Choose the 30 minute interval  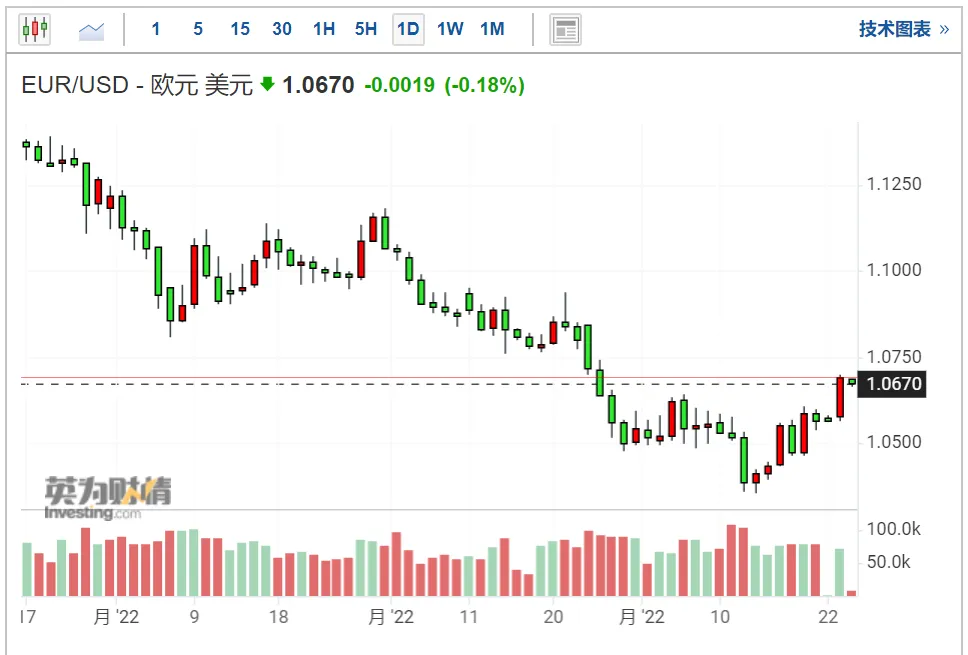pyautogui.click(x=282, y=29)
